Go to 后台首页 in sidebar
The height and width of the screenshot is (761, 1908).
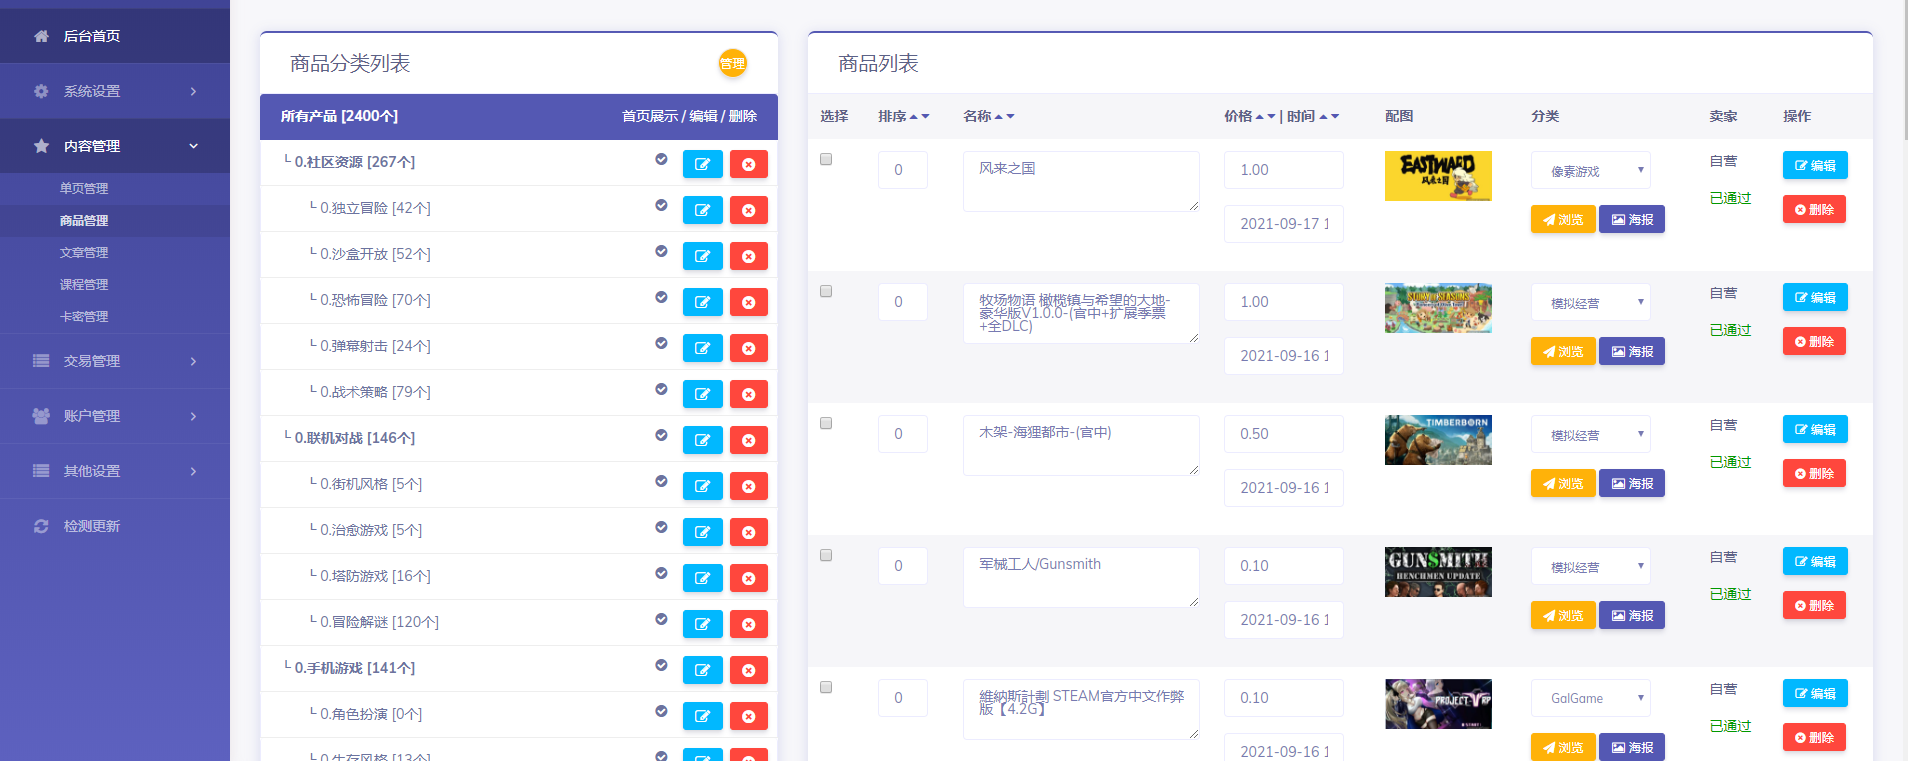point(115,36)
